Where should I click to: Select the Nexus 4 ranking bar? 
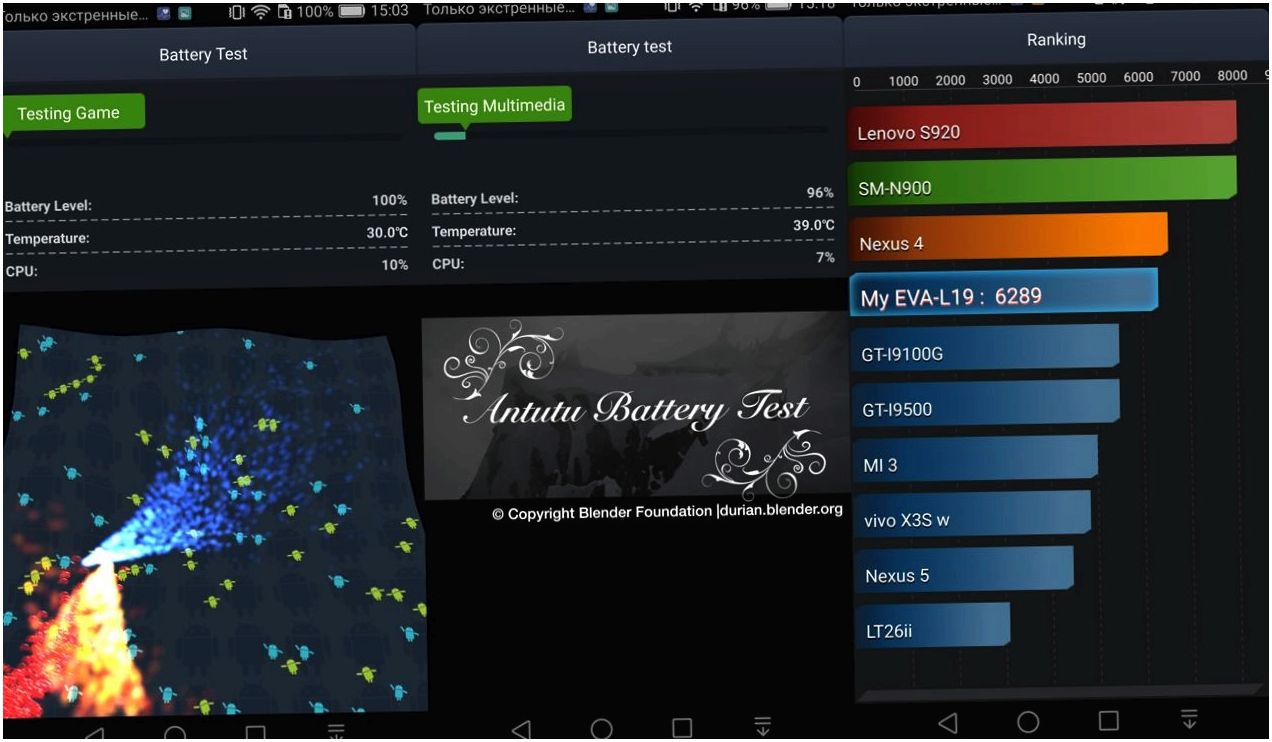coord(1008,237)
